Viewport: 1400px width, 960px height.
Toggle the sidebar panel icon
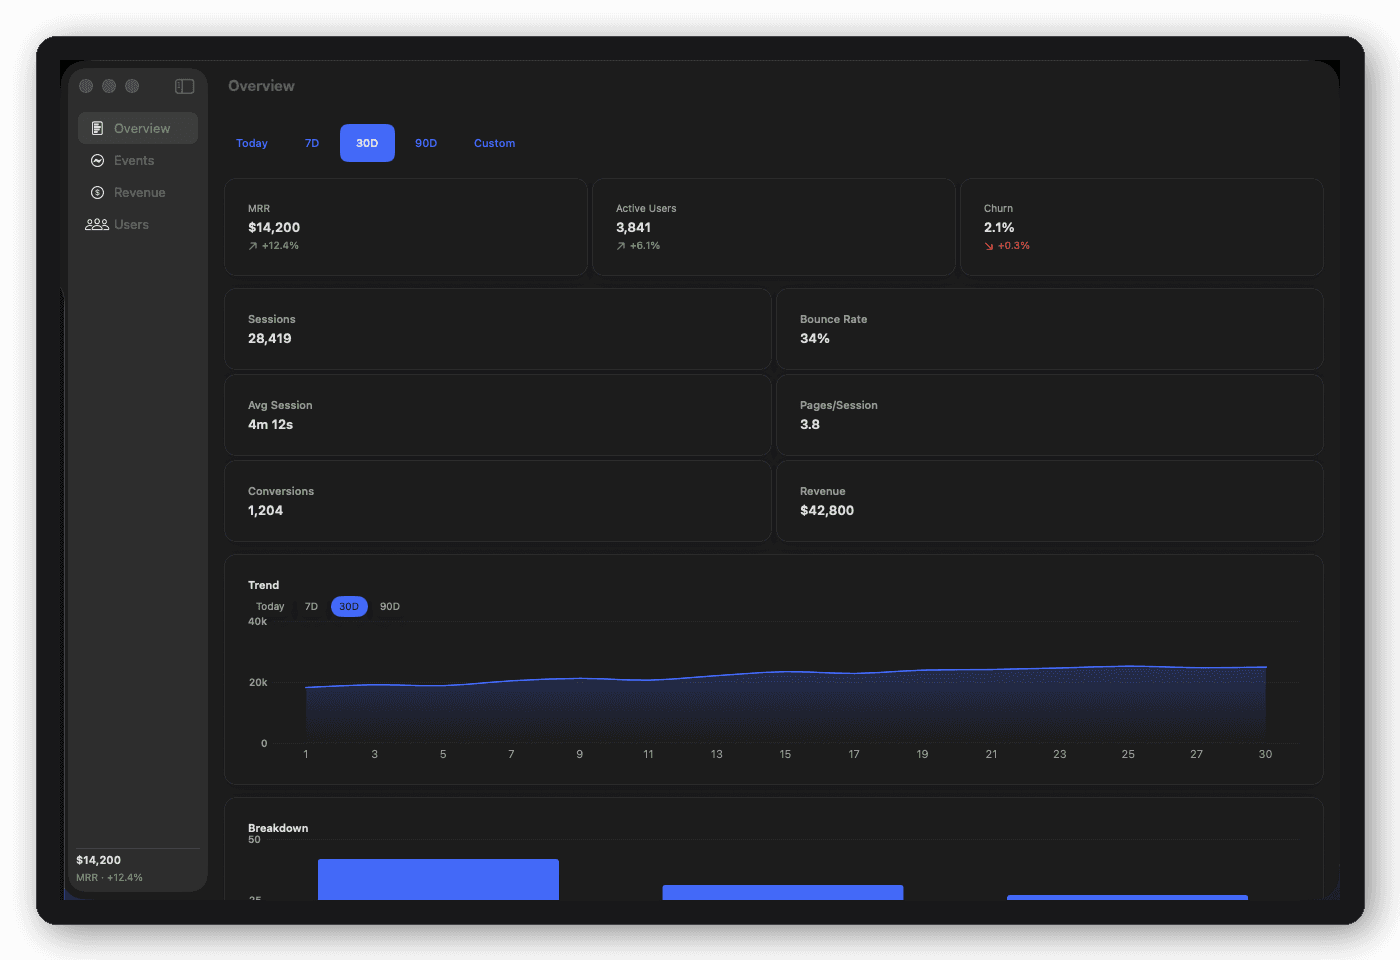point(185,86)
